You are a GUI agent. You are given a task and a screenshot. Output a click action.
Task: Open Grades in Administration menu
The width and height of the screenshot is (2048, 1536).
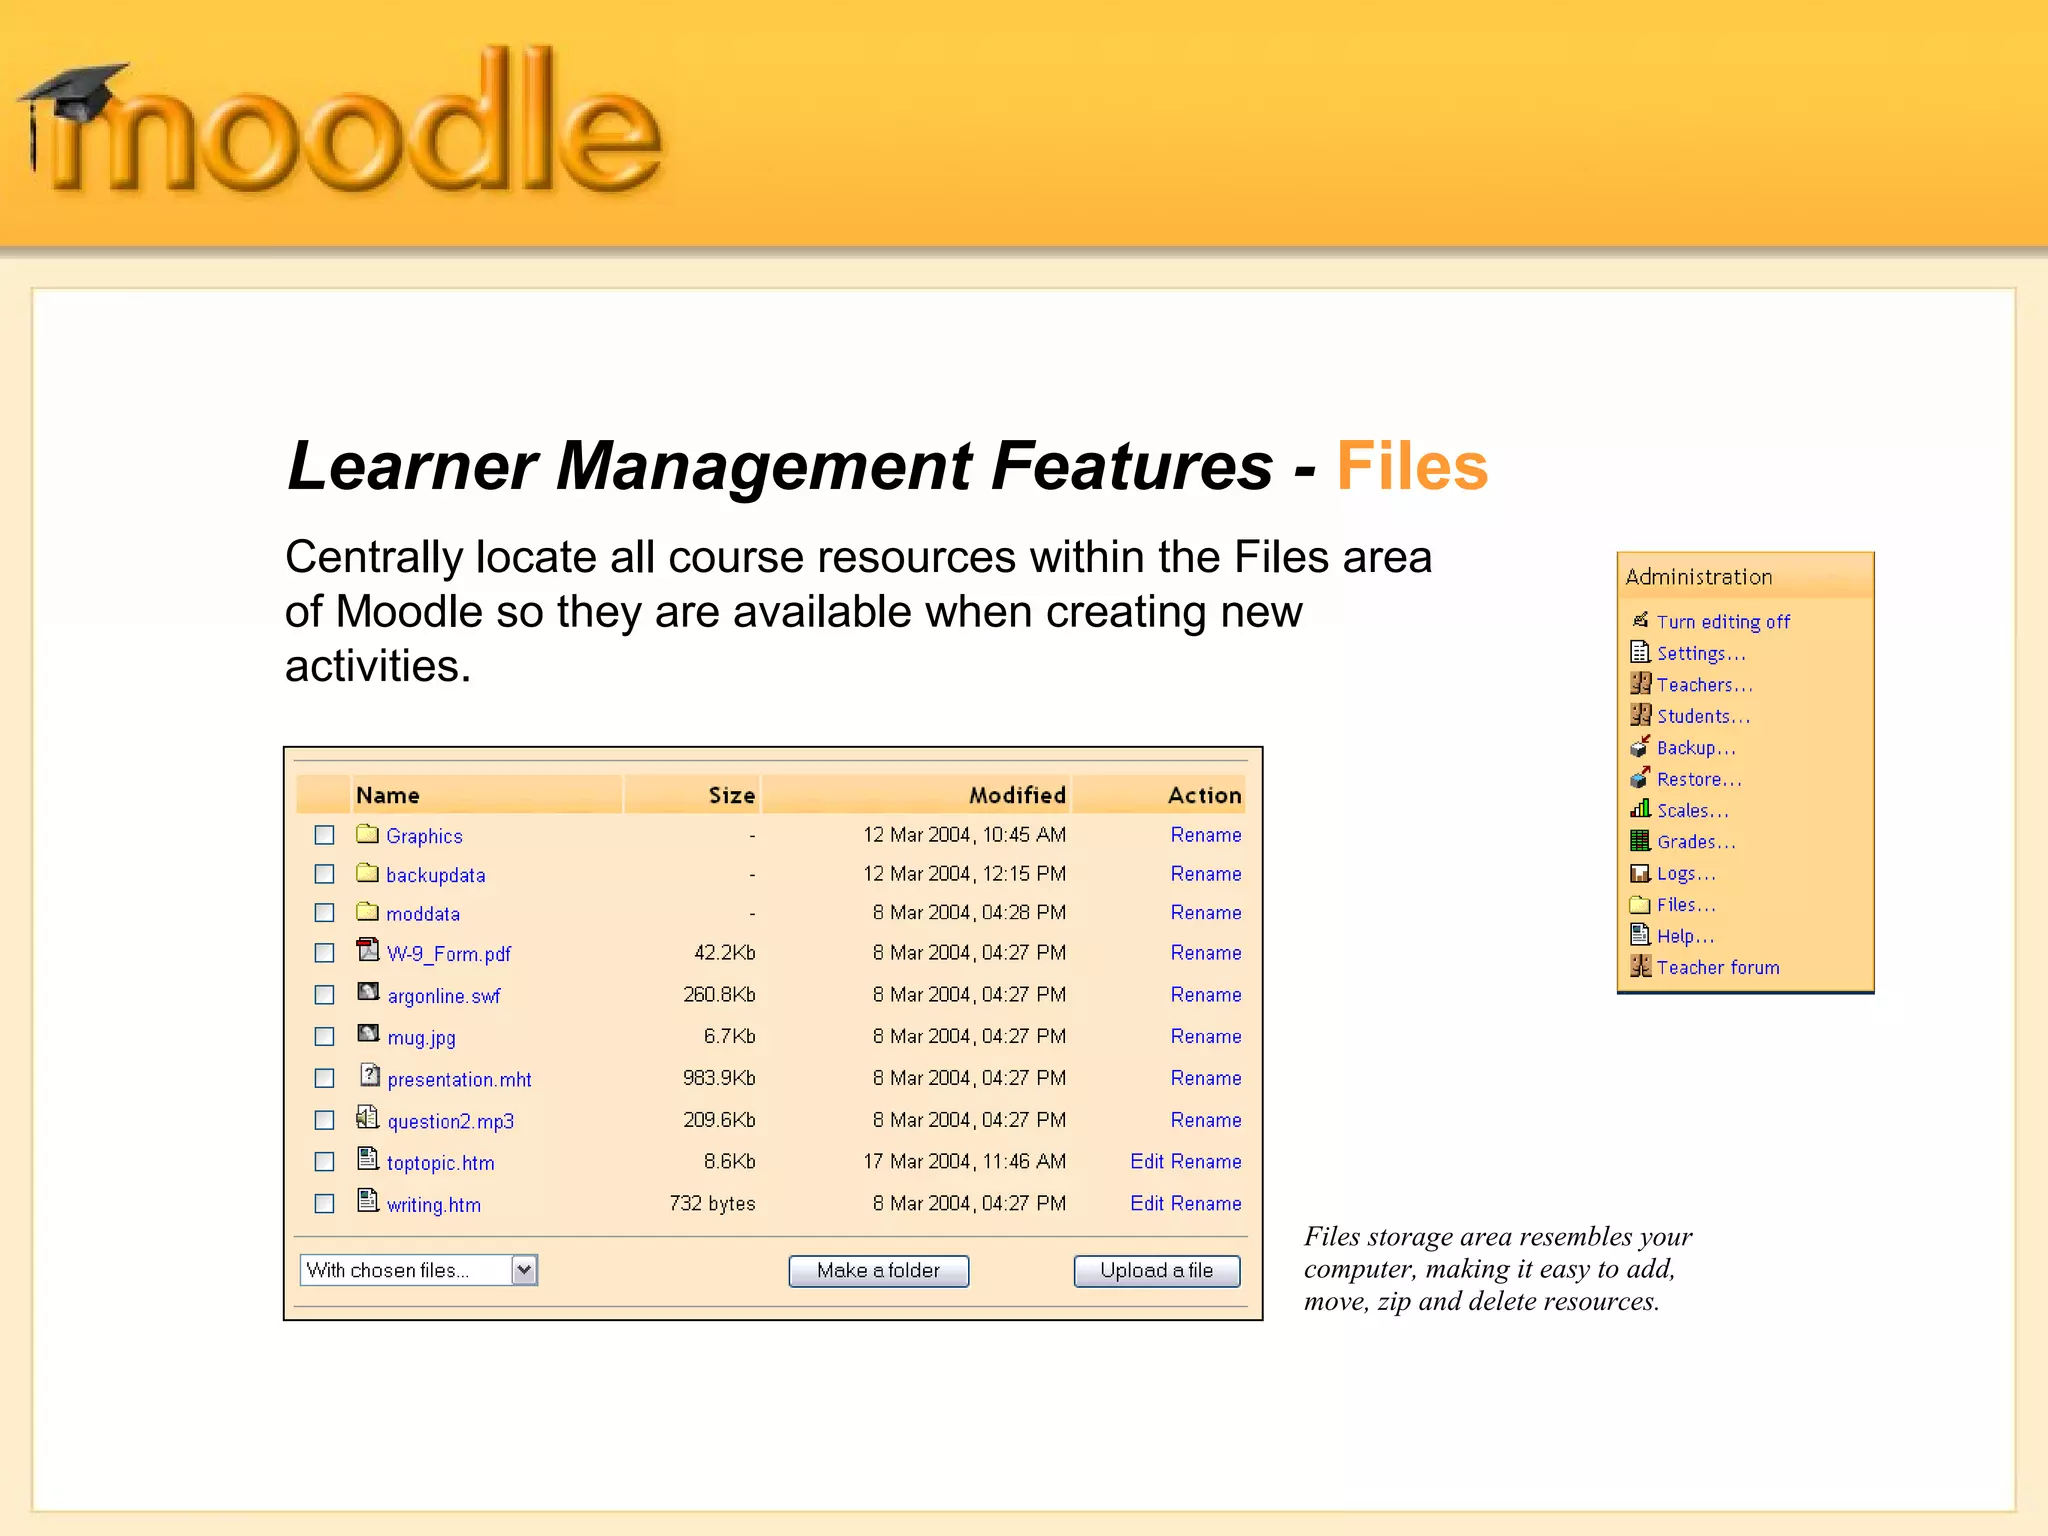coord(1696,842)
